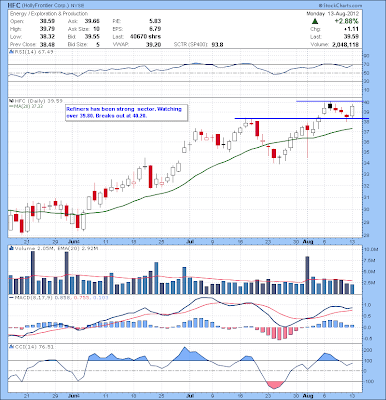Click the date Monday 13-Aug-2012
Image resolution: width=386 pixels, height=400 pixels.
pyautogui.click(x=333, y=14)
